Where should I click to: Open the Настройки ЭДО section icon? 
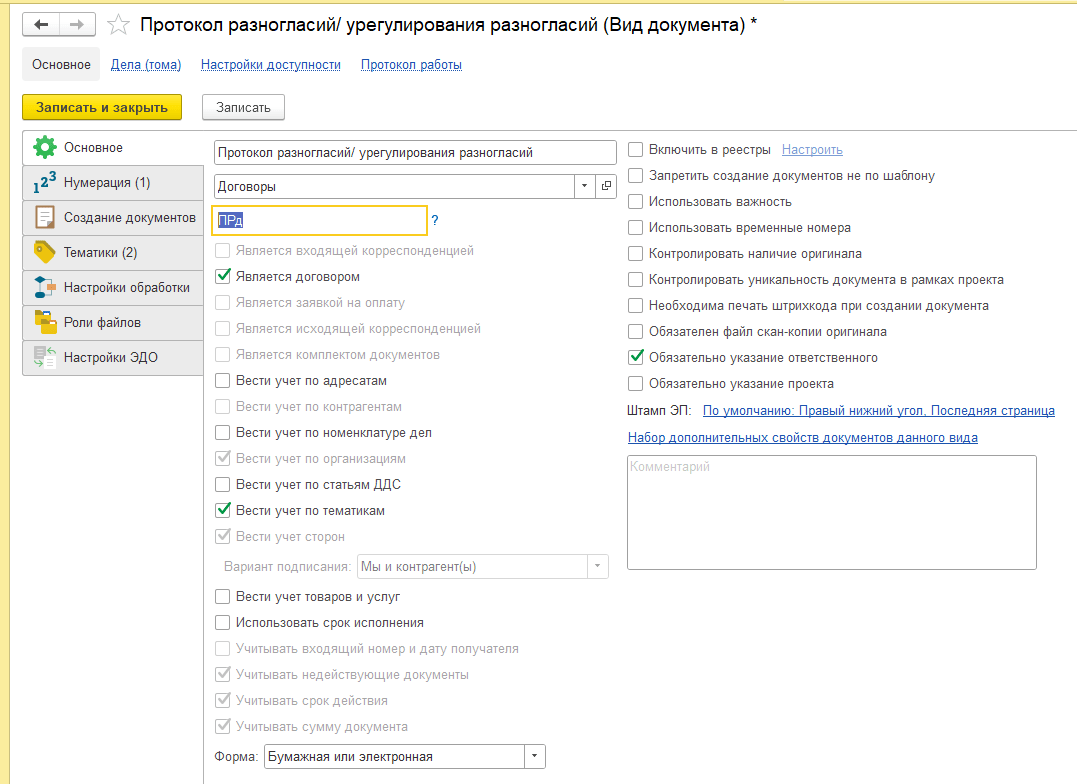coord(45,357)
